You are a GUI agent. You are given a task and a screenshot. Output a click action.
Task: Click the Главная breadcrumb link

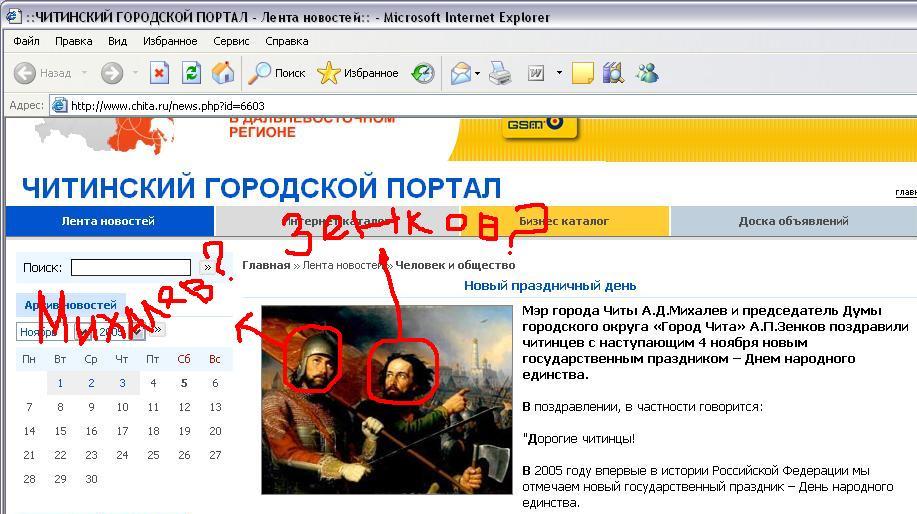tap(266, 265)
